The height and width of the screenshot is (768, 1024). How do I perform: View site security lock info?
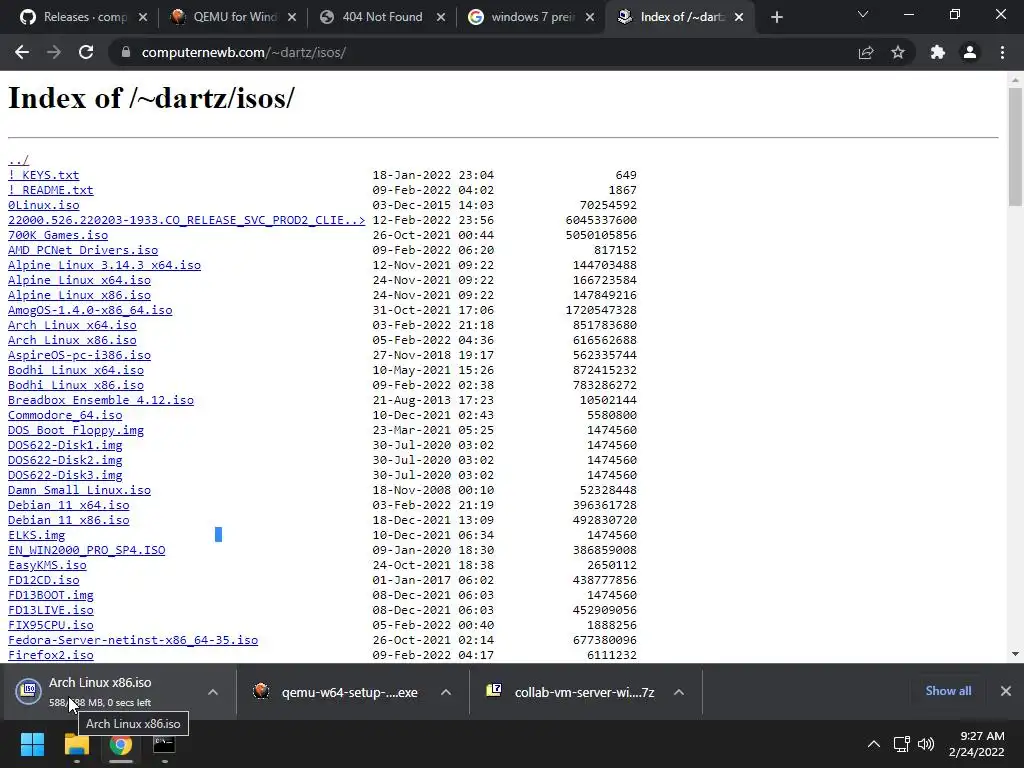click(125, 52)
